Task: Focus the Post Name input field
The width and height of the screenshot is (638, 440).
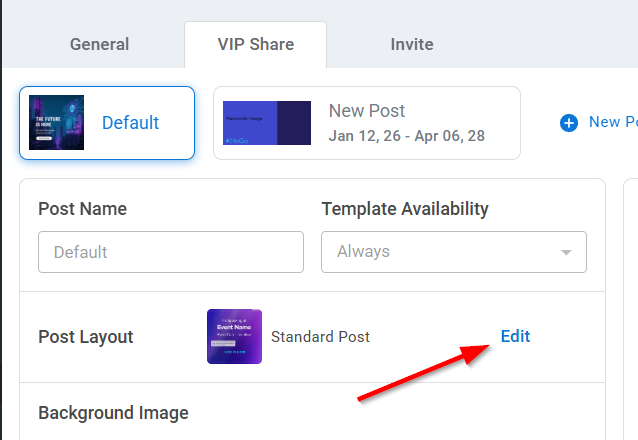Action: [171, 252]
